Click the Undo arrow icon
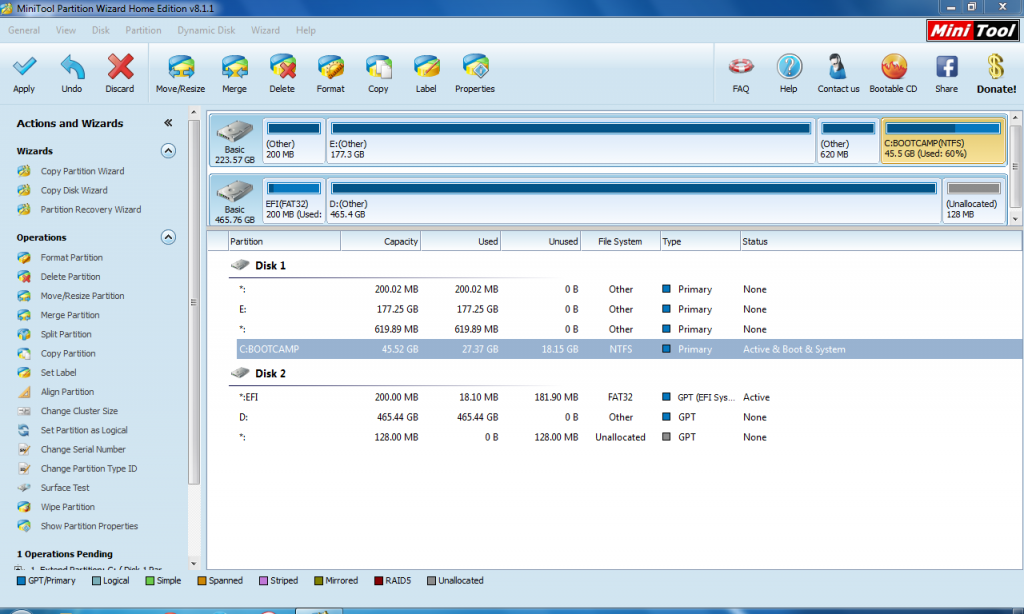Viewport: 1024px width, 614px height. point(72,67)
